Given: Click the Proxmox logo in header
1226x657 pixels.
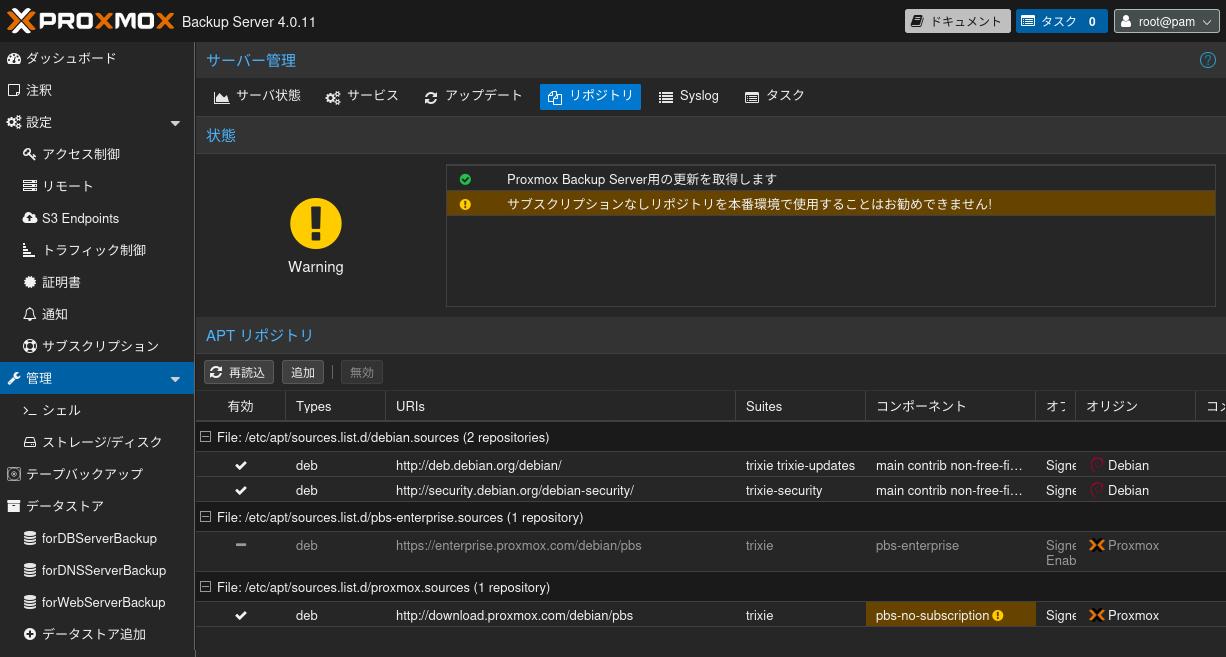Looking at the screenshot, I should 90,20.
